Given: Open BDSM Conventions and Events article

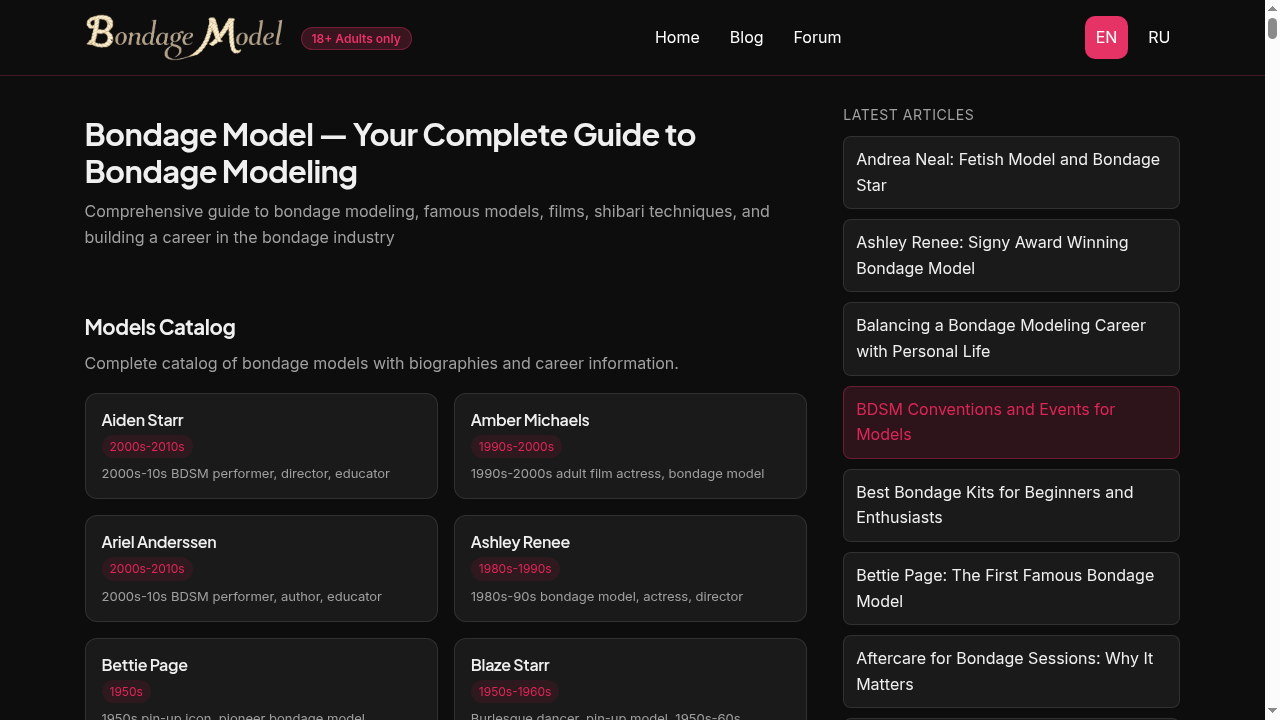Looking at the screenshot, I should coord(1010,422).
